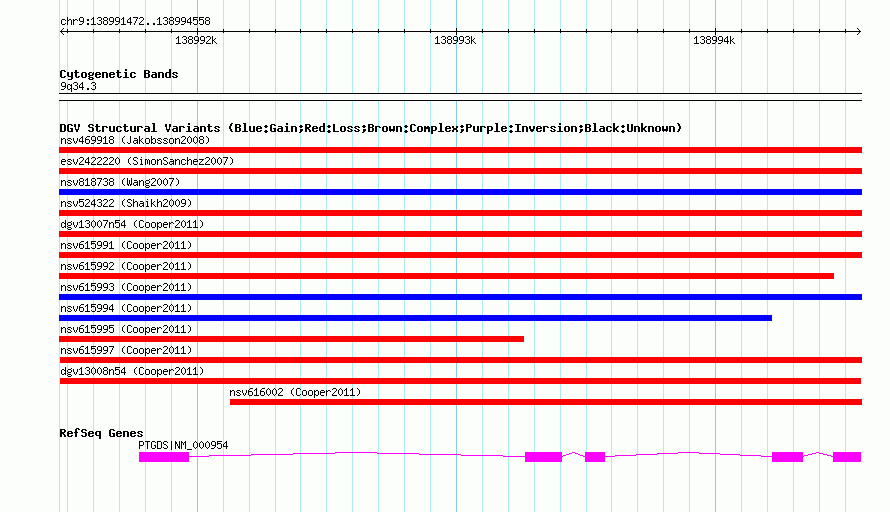Click the left arrow end of the ruler
The width and height of the screenshot is (890, 512).
62,31
